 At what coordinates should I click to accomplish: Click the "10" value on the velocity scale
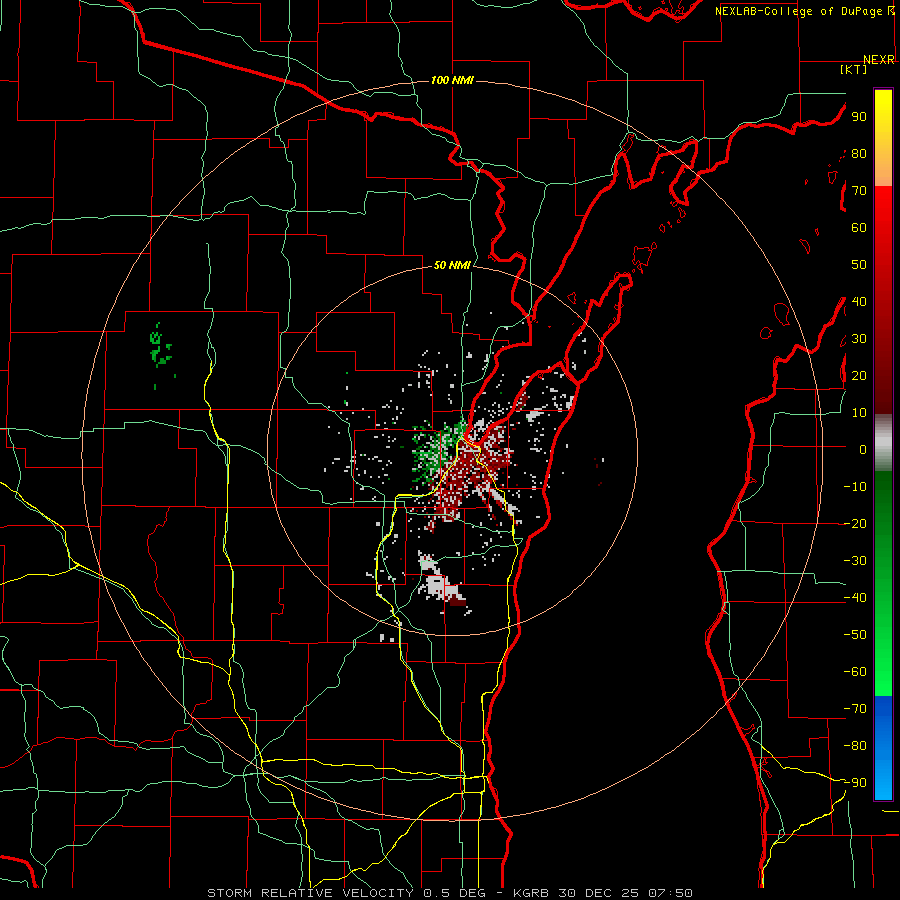pyautogui.click(x=859, y=413)
